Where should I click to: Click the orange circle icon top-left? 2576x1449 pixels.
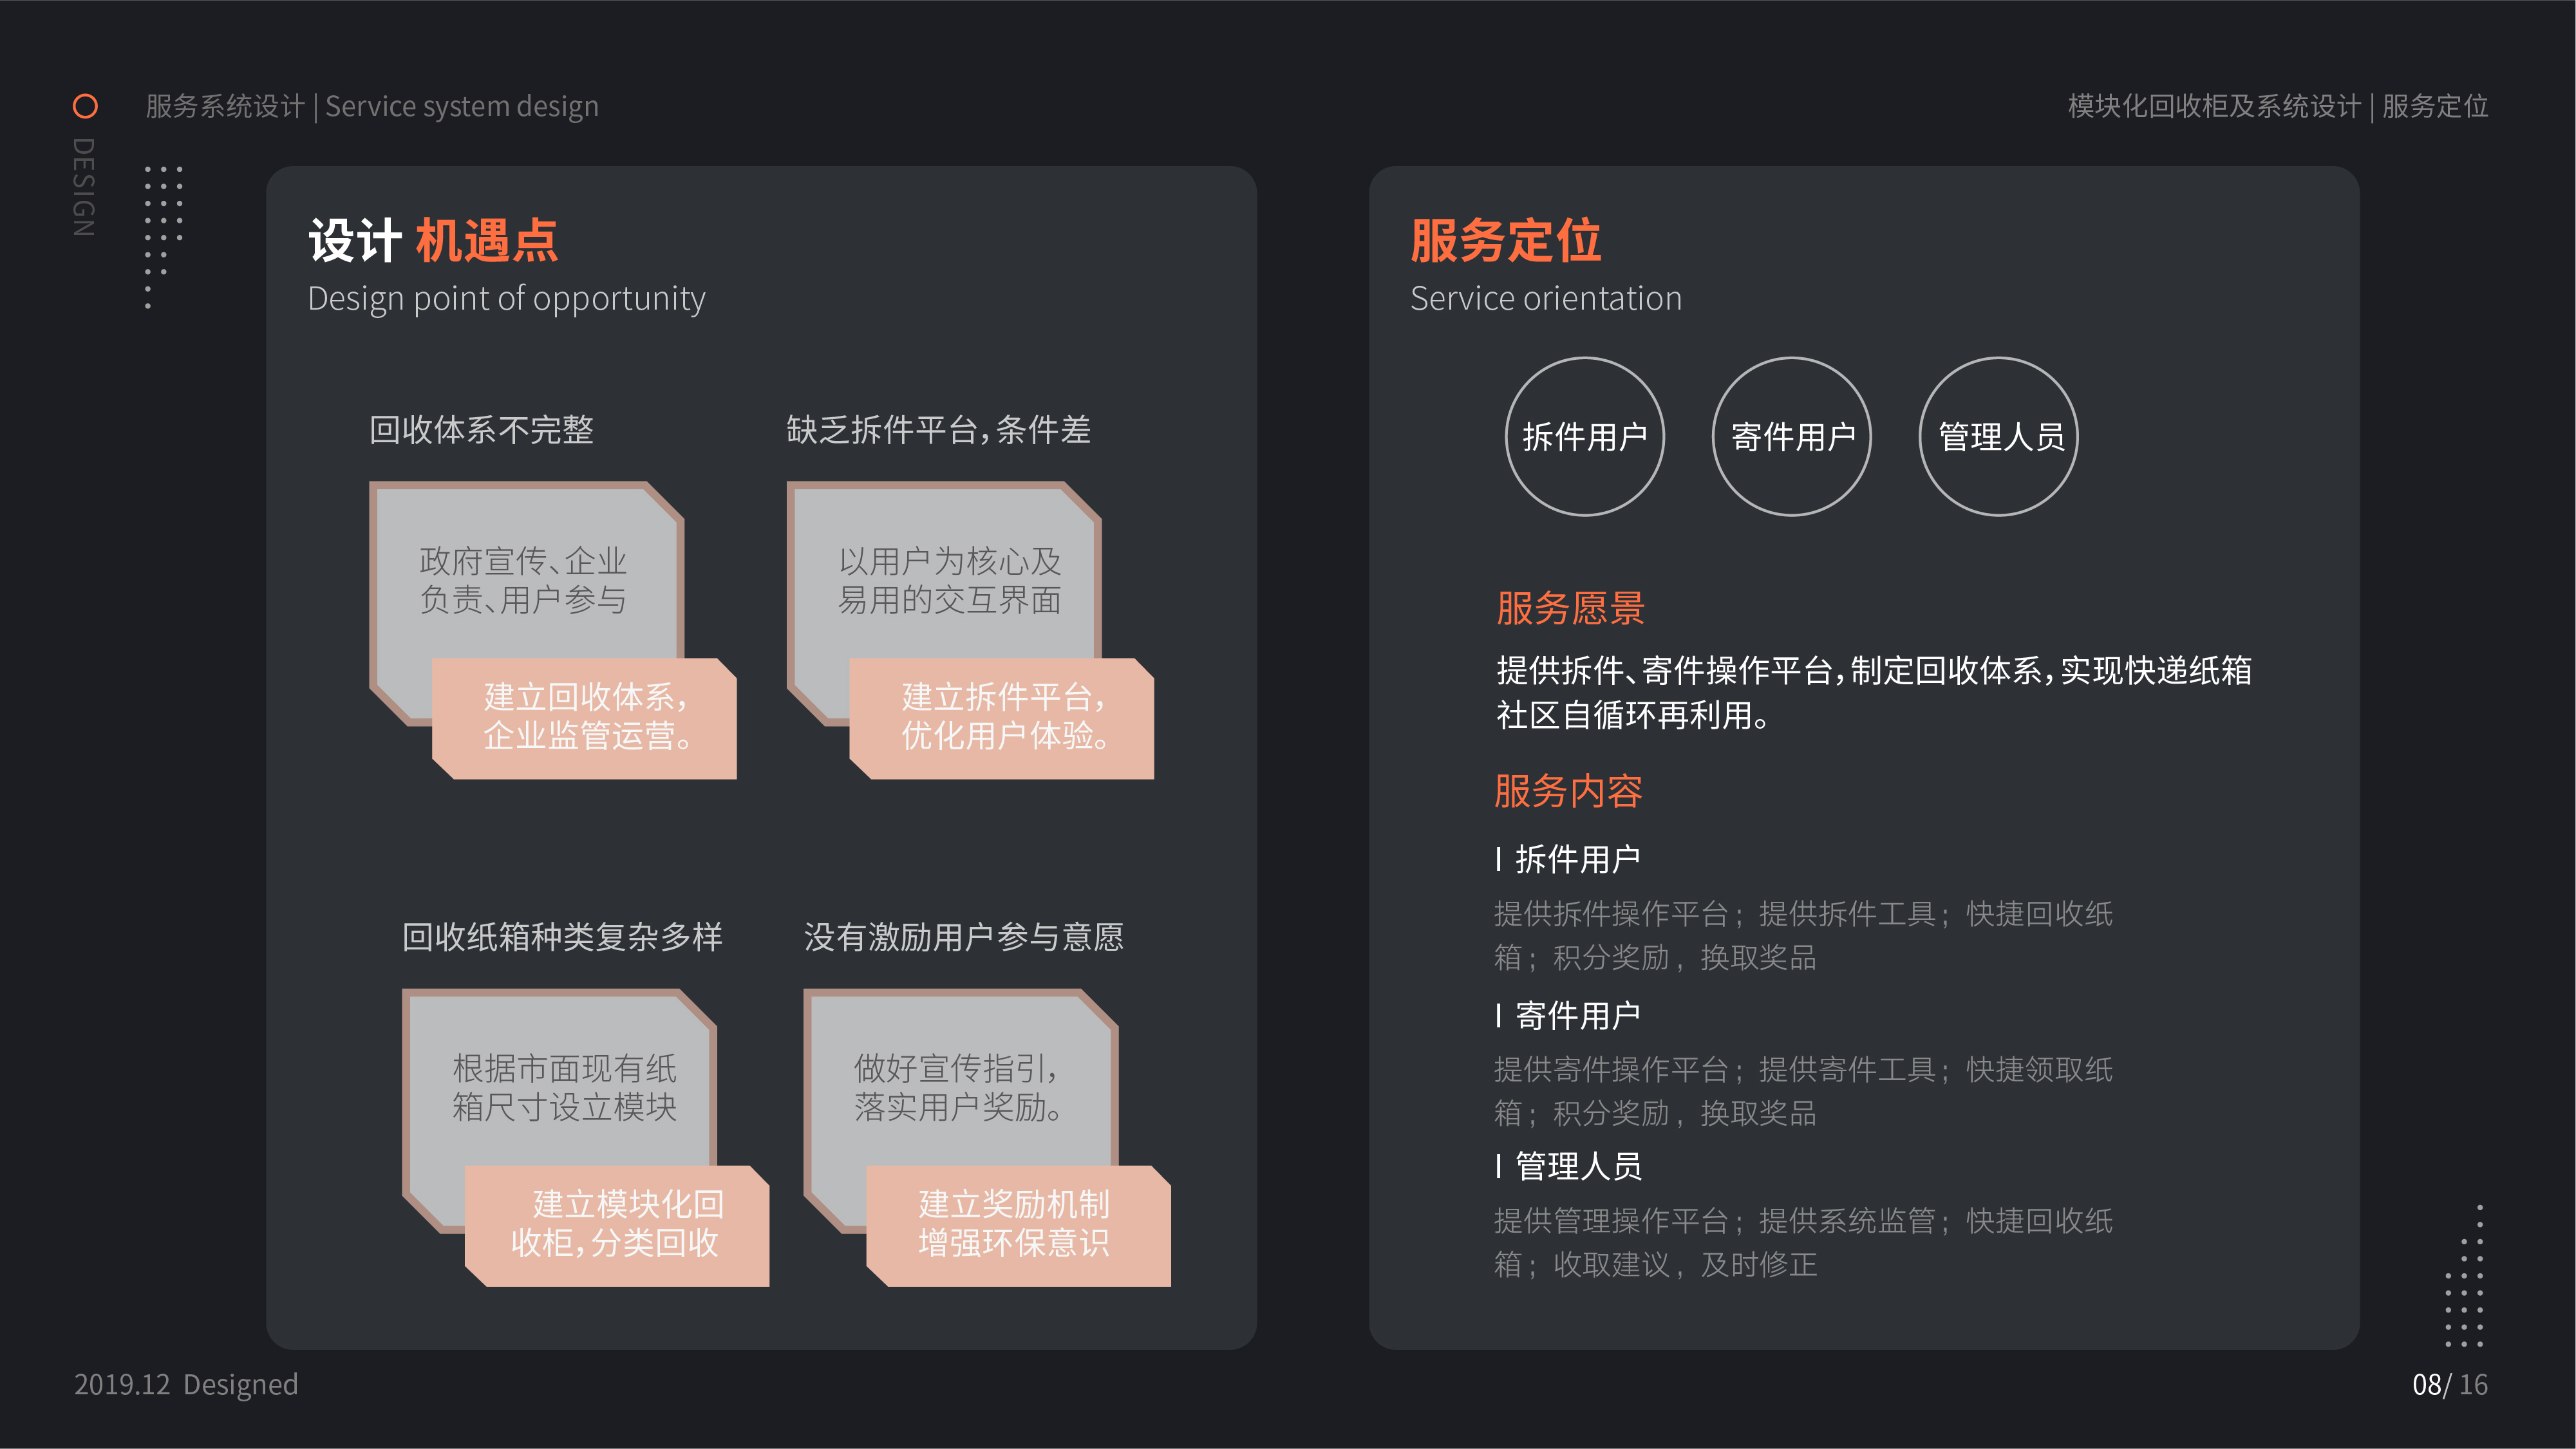pos(85,106)
